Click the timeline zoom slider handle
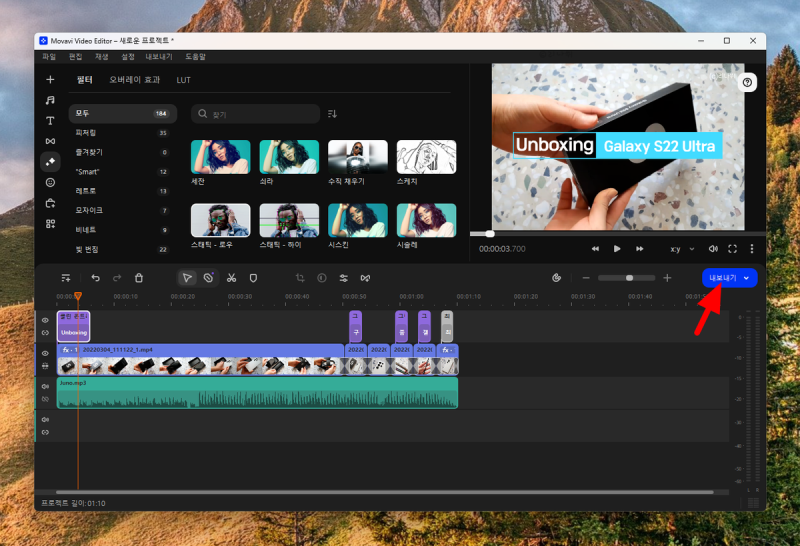Viewport: 800px width, 546px height. coord(629,278)
